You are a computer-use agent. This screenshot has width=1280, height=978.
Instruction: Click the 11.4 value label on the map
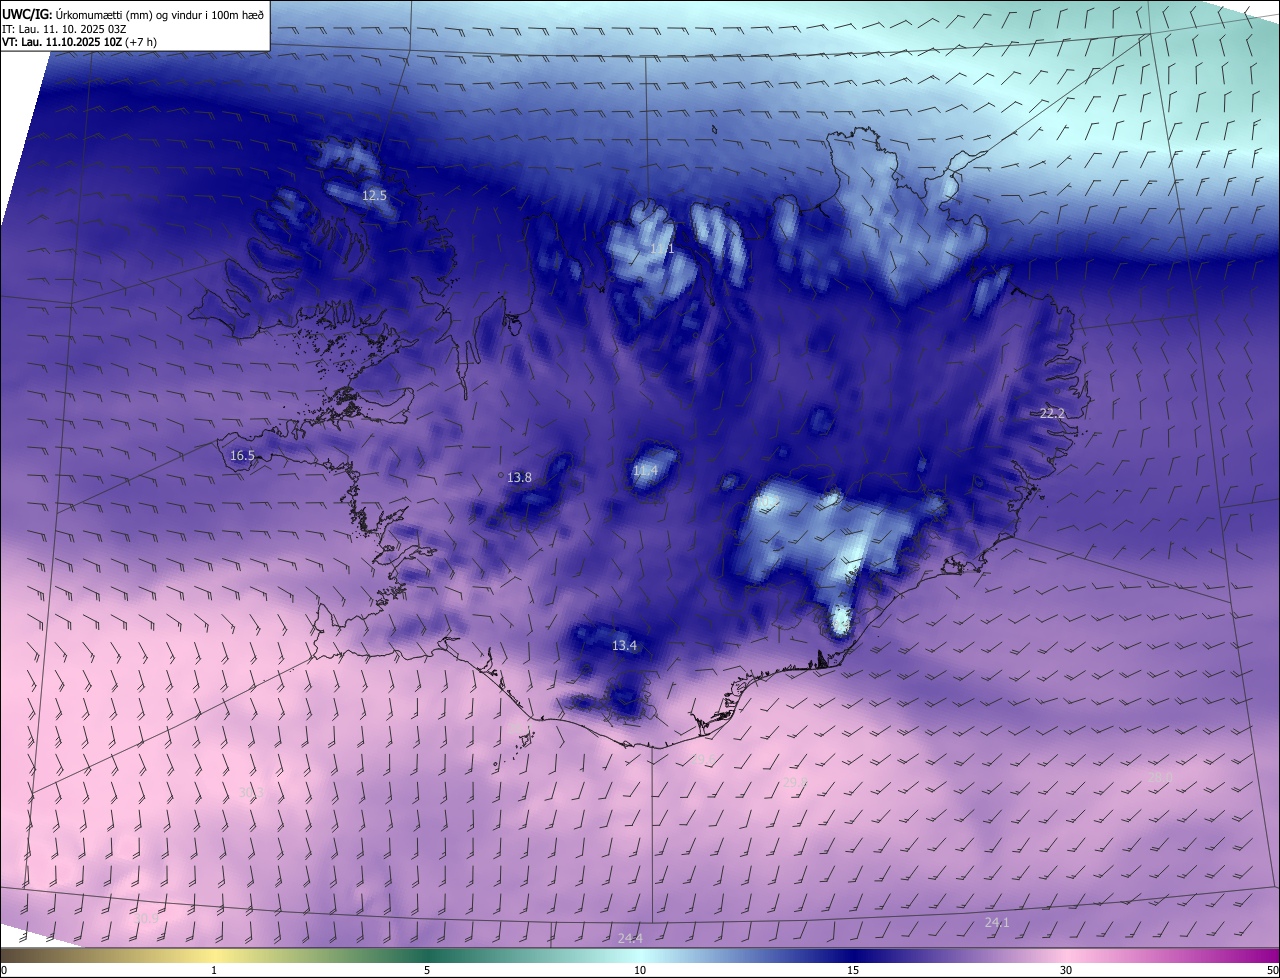(x=645, y=470)
